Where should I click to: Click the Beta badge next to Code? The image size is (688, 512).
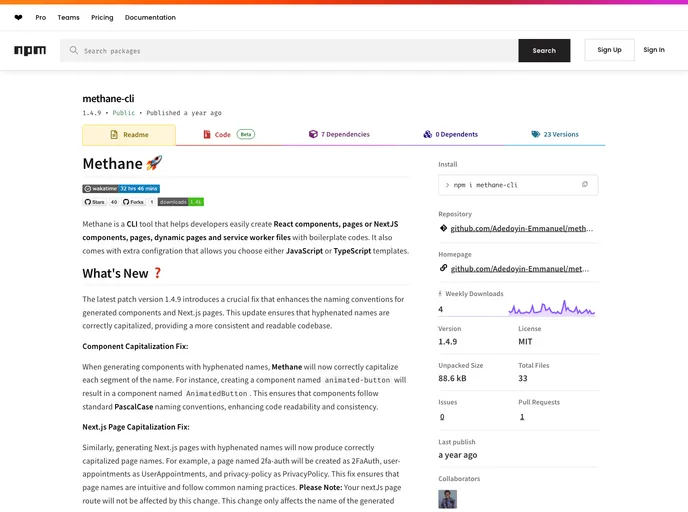coord(246,134)
